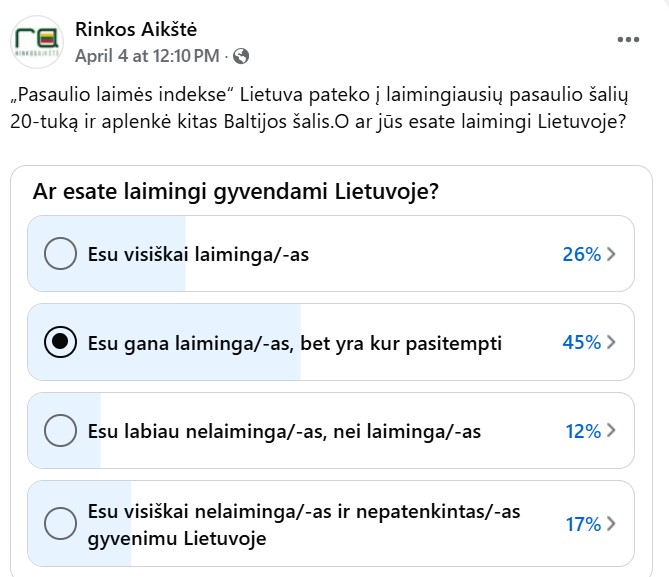The height and width of the screenshot is (577, 669).
Task: Select radio for 'Esu visiškai nelaiminga/-as ir nepatenkintas'
Action: tap(60, 523)
